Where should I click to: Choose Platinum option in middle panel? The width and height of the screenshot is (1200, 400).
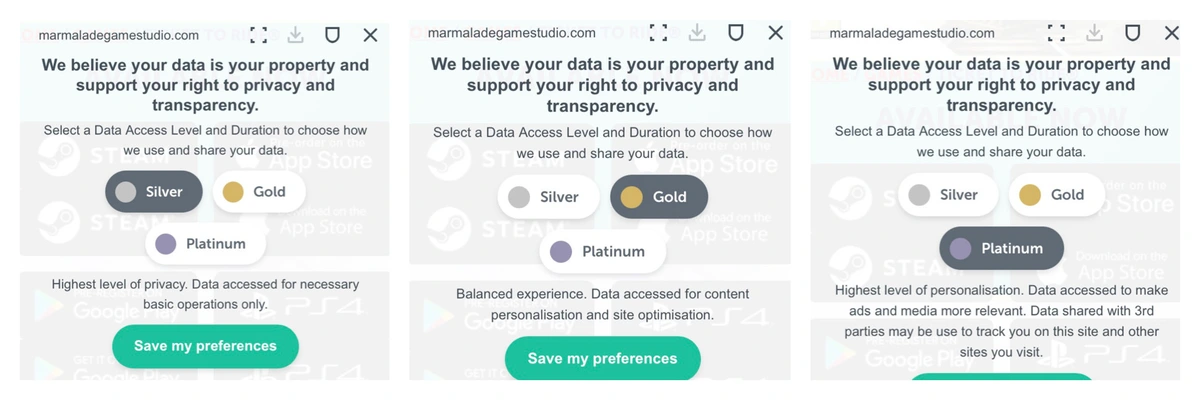click(602, 251)
